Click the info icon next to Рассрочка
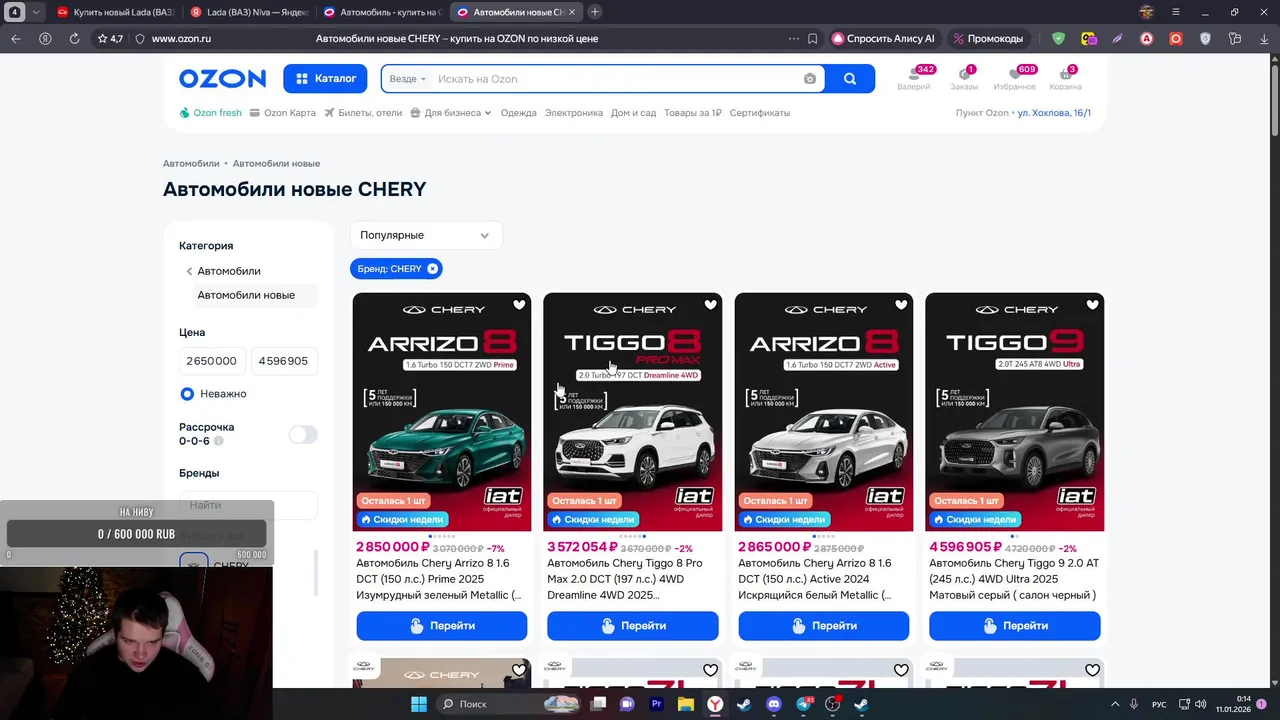Image resolution: width=1280 pixels, height=720 pixels. 218,441
